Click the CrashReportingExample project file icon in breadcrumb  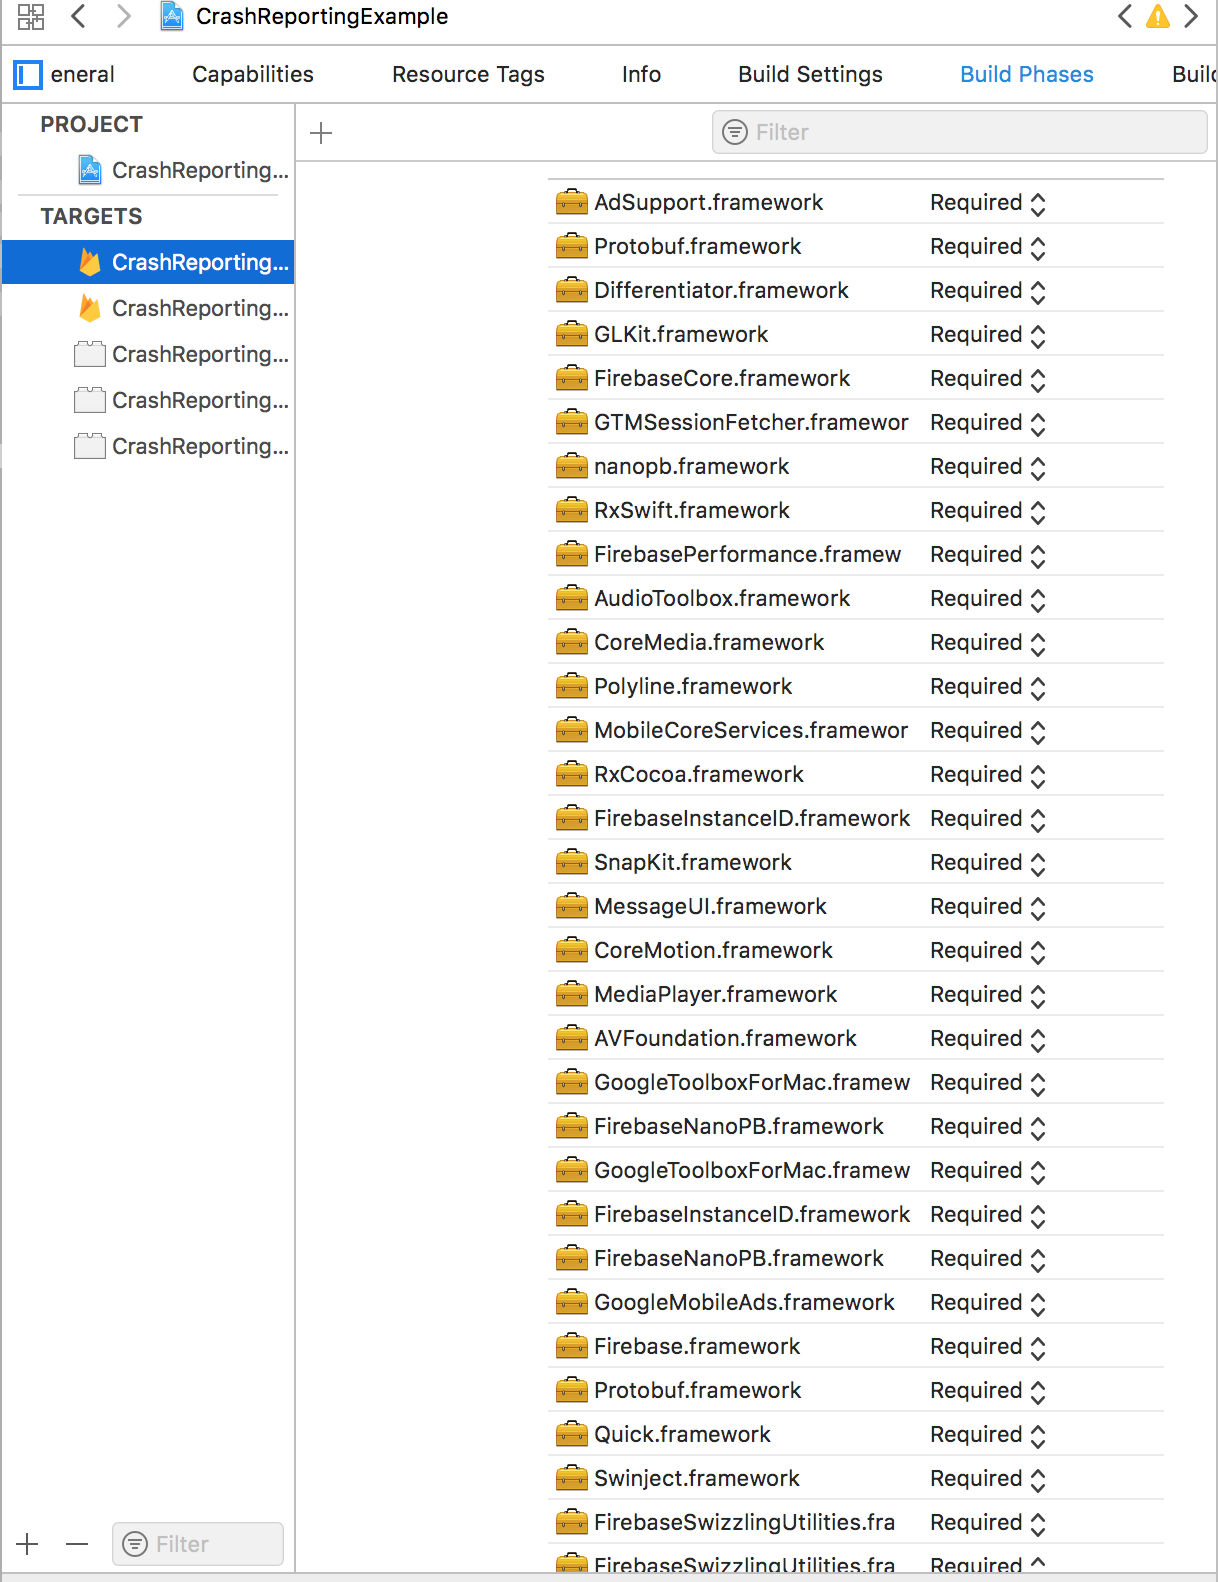[172, 16]
